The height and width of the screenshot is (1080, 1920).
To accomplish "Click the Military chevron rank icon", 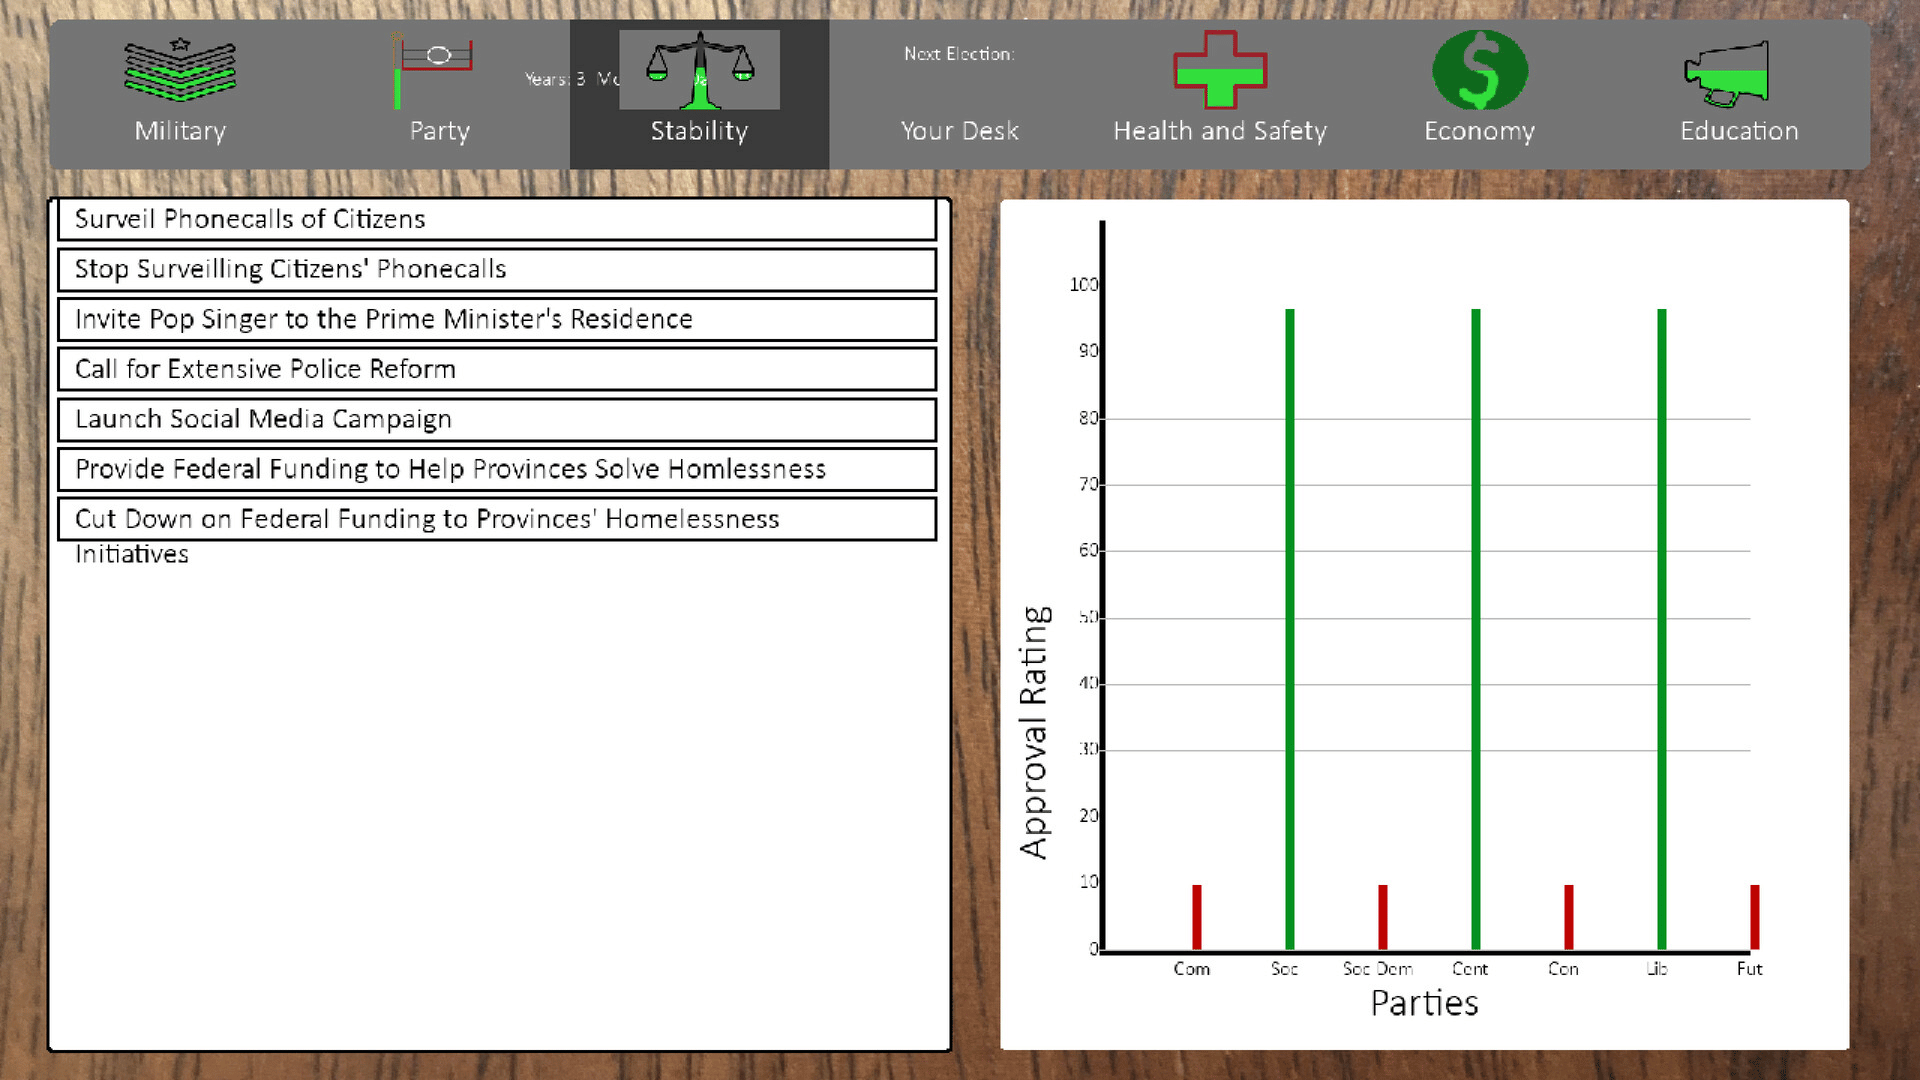I will 180,70.
